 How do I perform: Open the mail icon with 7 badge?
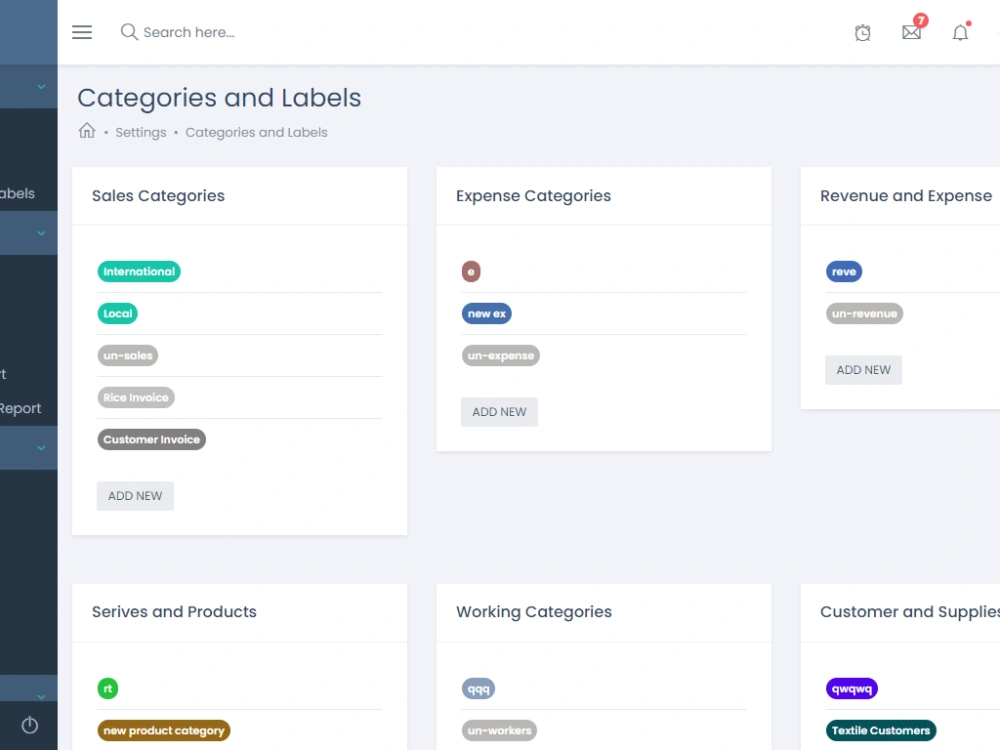coord(913,30)
